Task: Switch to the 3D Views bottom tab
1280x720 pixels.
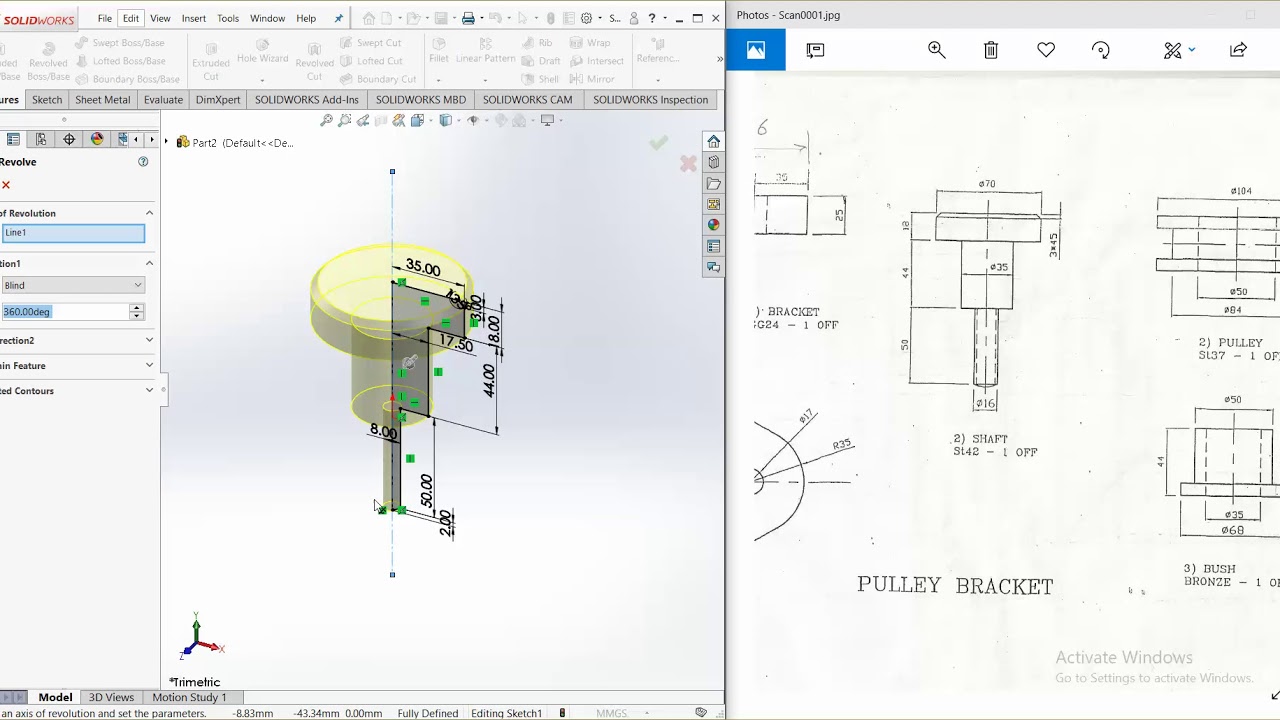Action: pyautogui.click(x=111, y=697)
